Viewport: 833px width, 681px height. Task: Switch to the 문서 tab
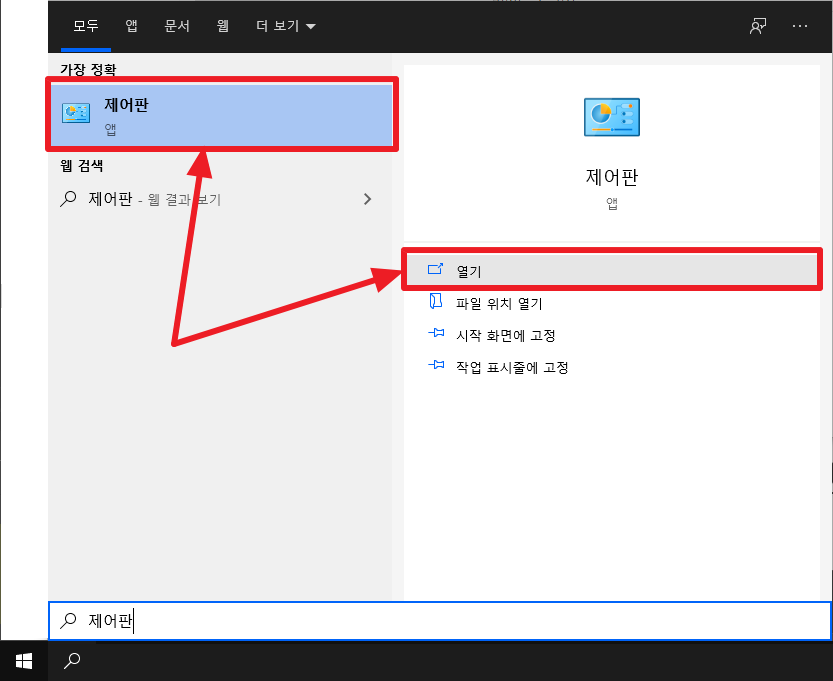(x=177, y=25)
